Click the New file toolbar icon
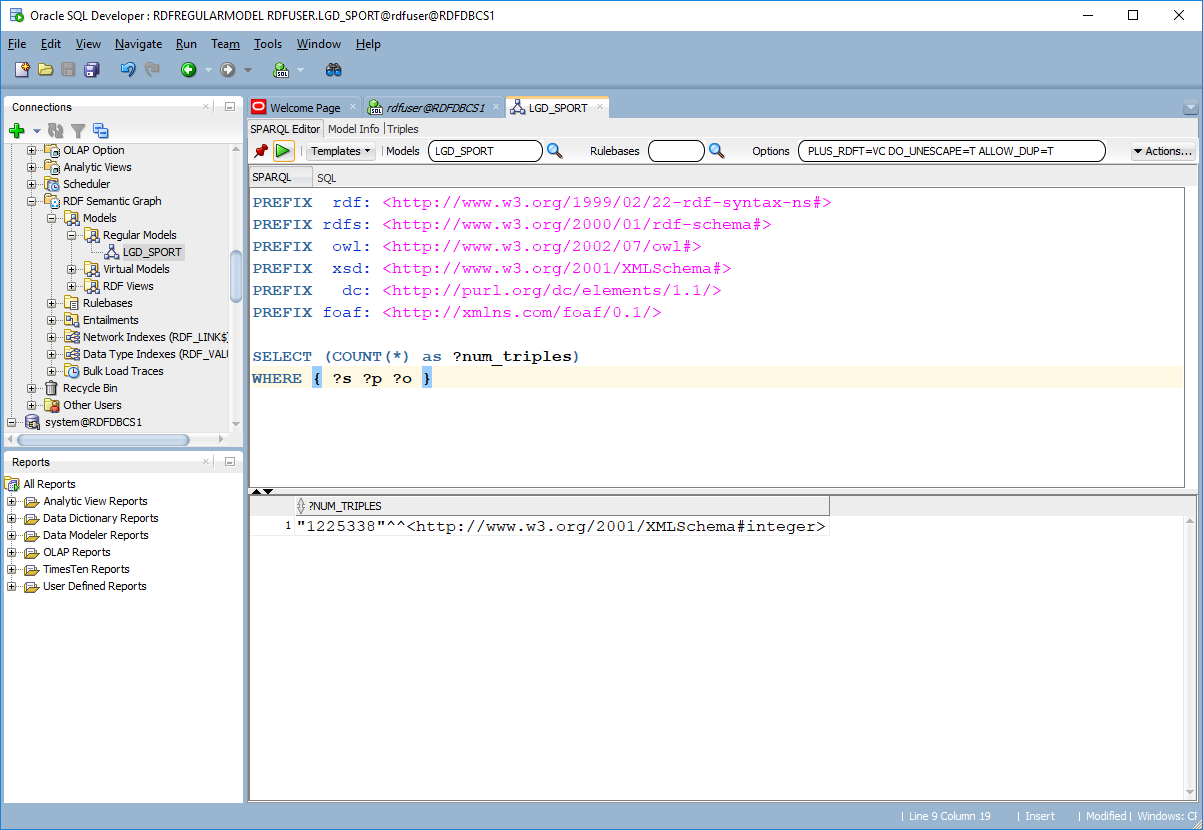Image resolution: width=1203 pixels, height=830 pixels. tap(22, 70)
